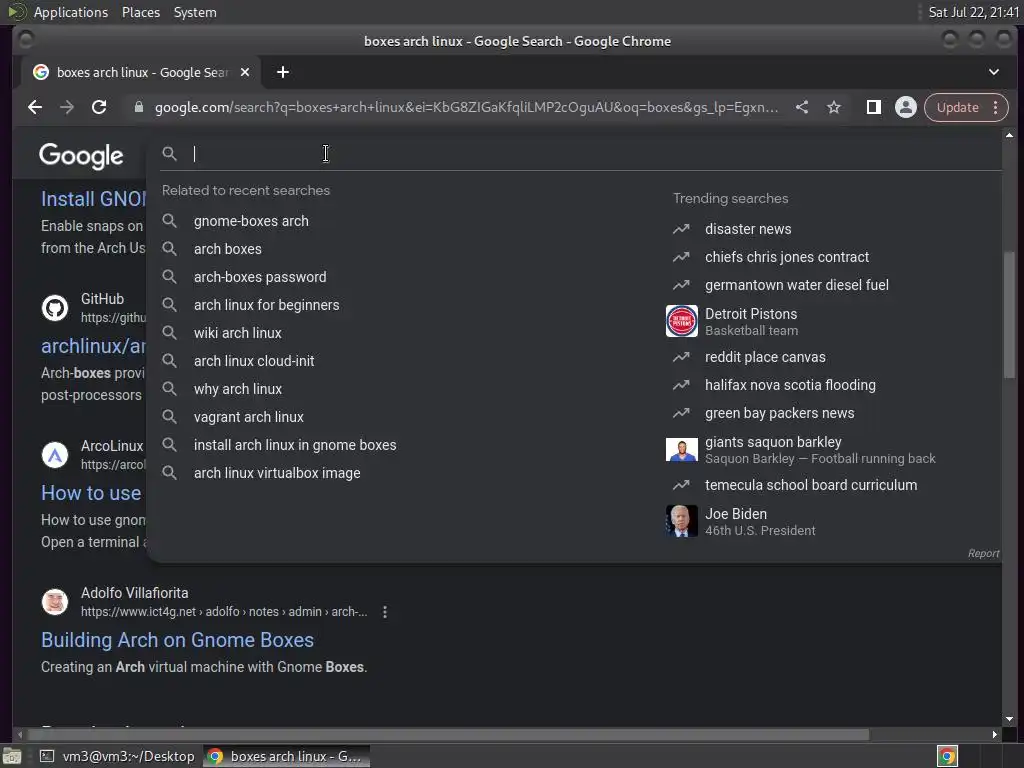Select the 'boxes arch linux' browser tab
This screenshot has width=1024, height=768.
pos(140,72)
